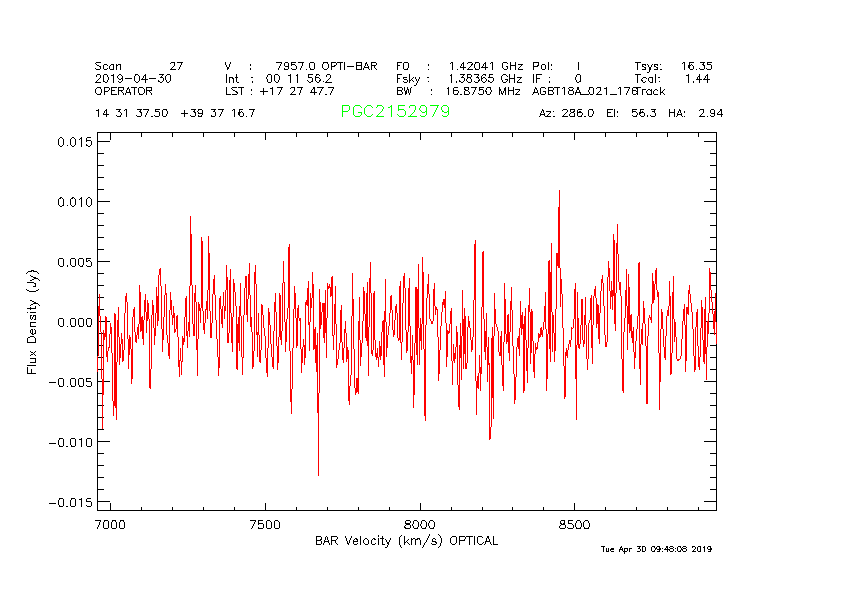Screen dimensions: 842x595
Task: Click the 0.000 flux tick label
Action: 73,322
